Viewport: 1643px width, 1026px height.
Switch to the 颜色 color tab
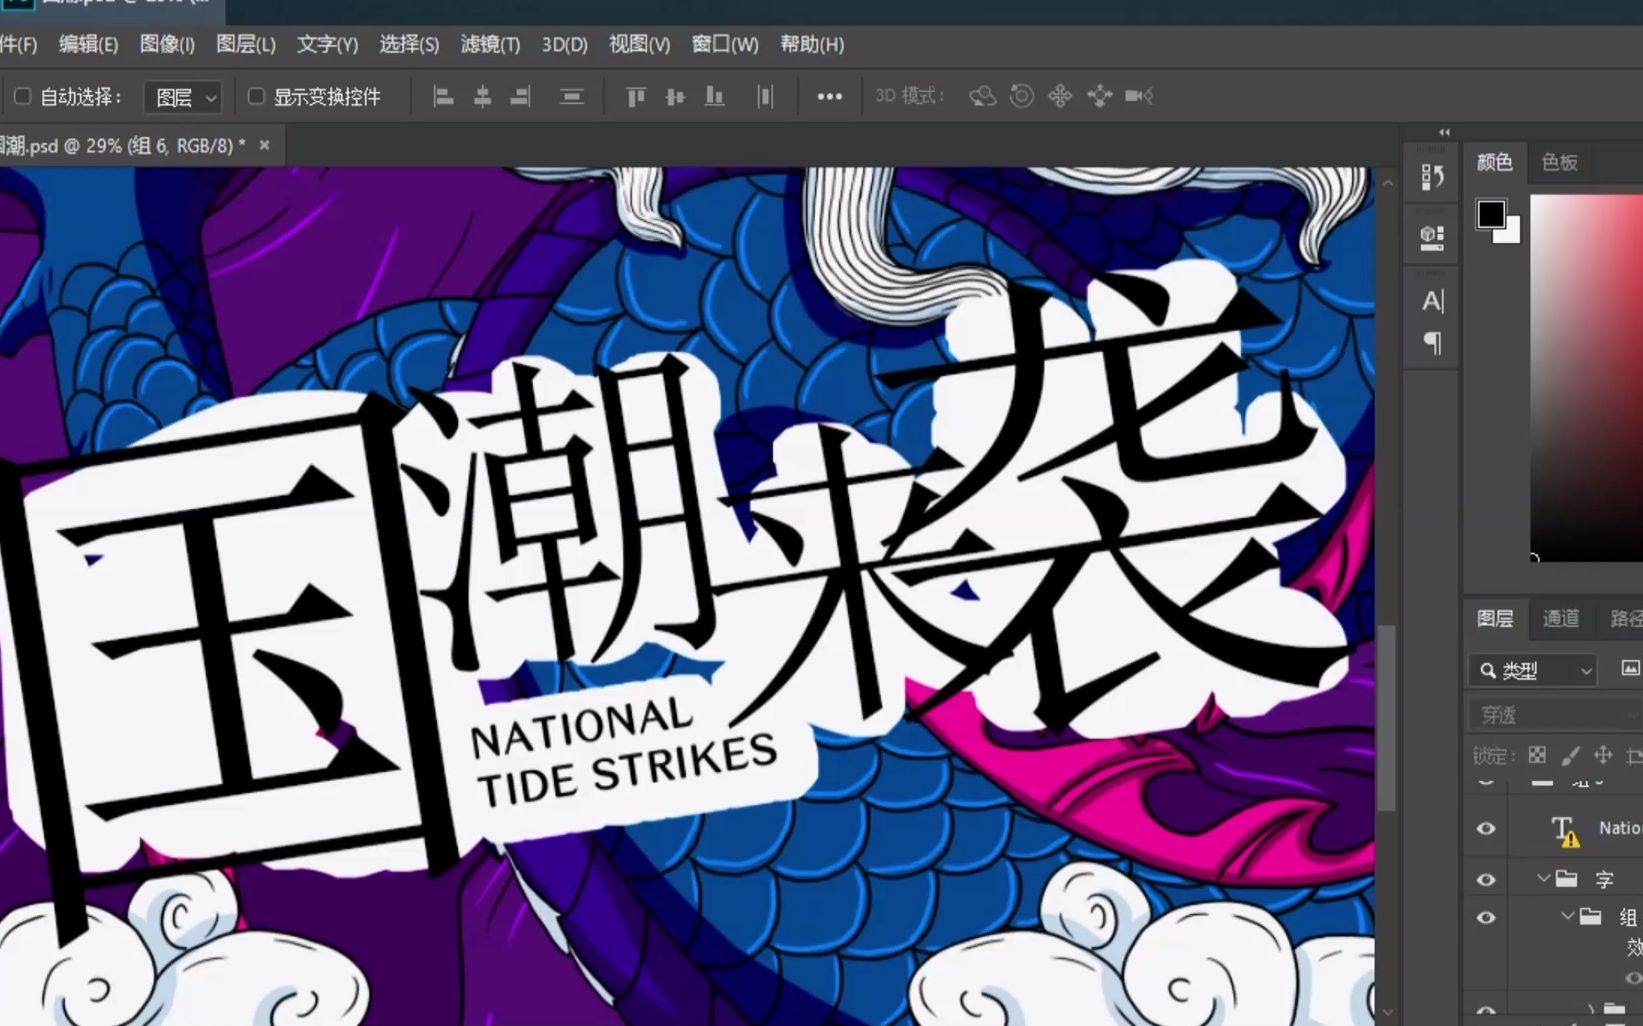pos(1495,162)
